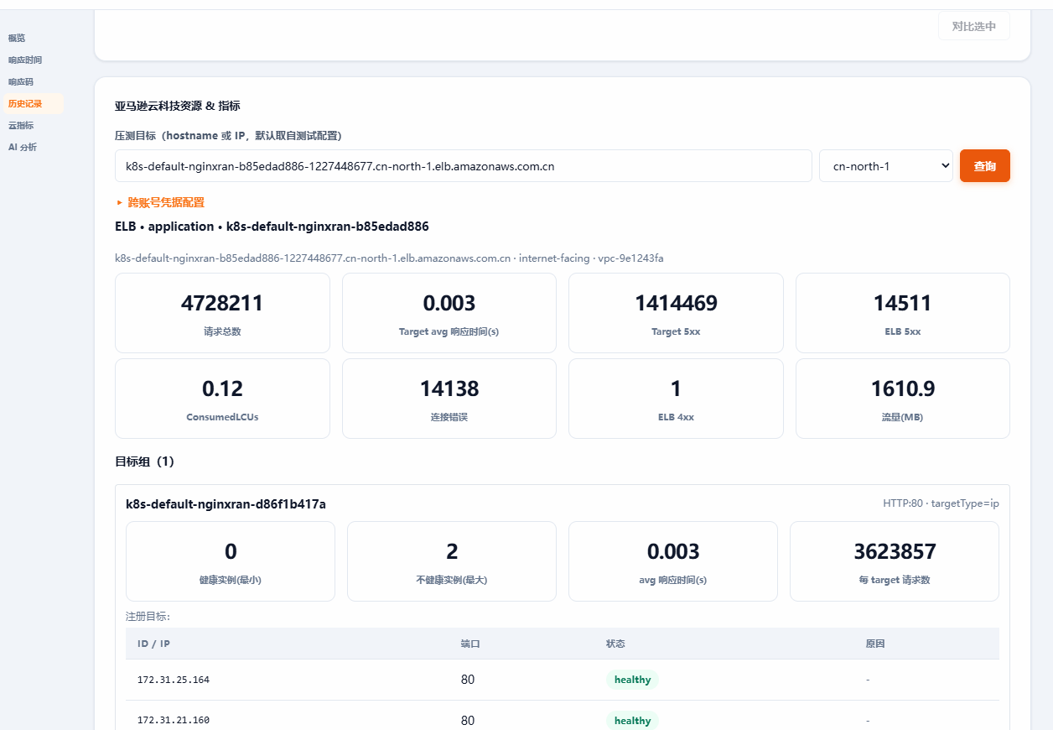The width and height of the screenshot is (1053, 730).
Task: Switch to 云指标 section
Action: pos(21,126)
